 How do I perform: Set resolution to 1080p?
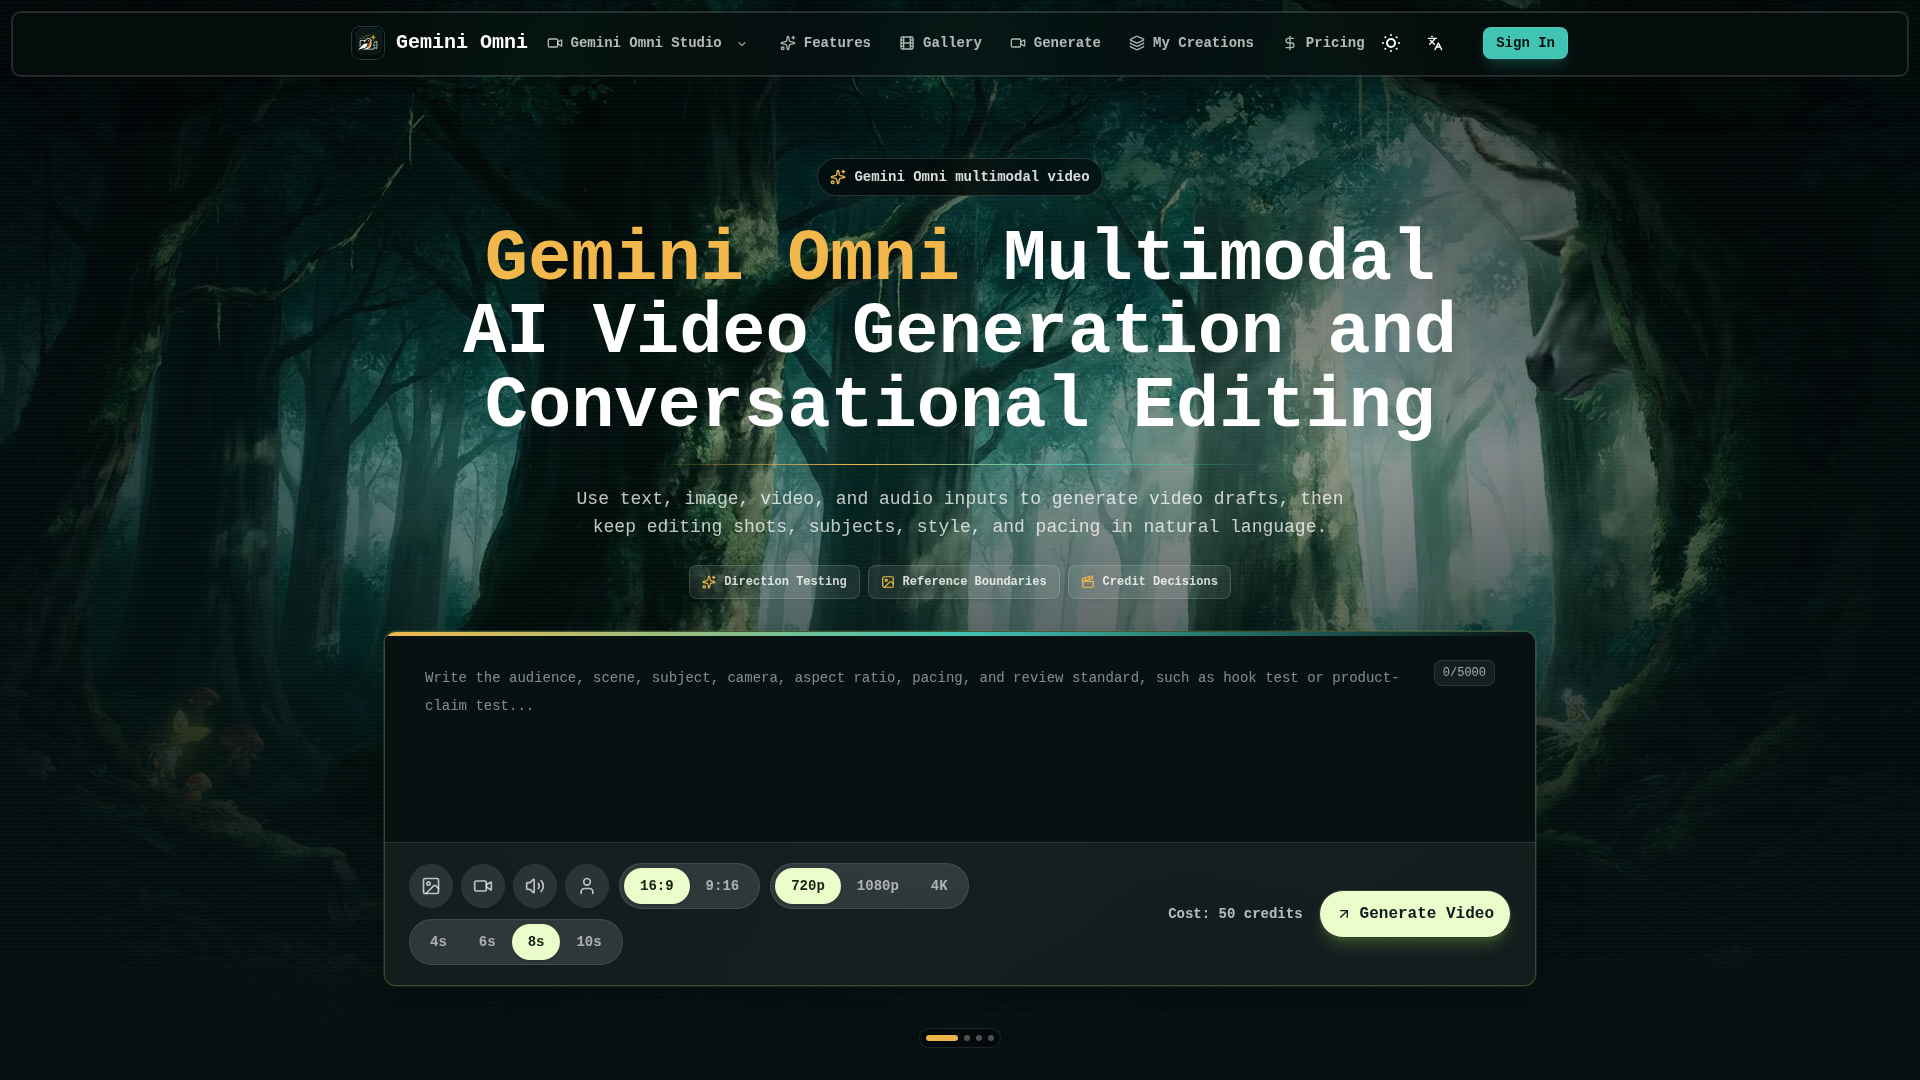click(878, 886)
